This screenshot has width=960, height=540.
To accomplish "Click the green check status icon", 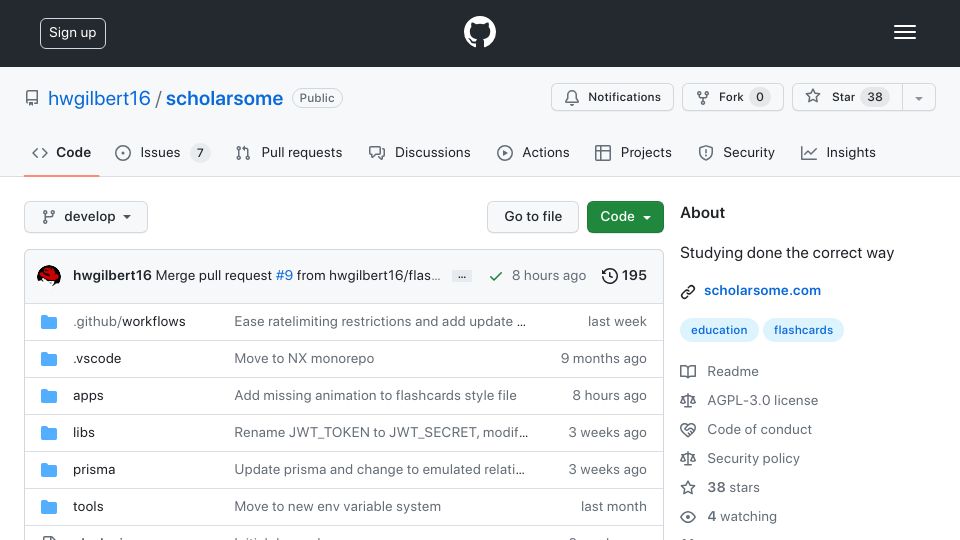I will (496, 276).
